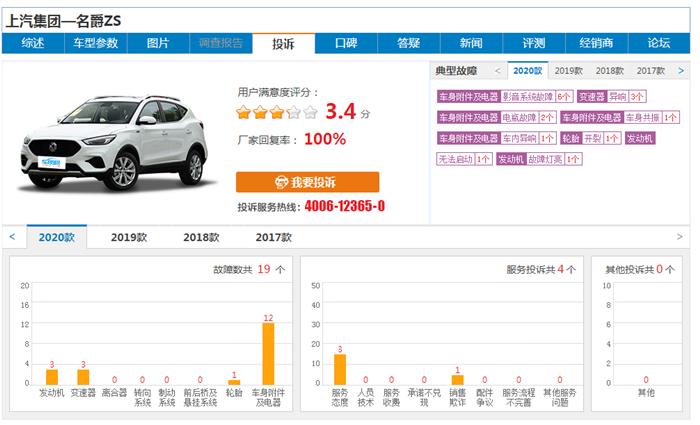Click the 发动机 bar in fault chart
The width and height of the screenshot is (700, 425).
click(52, 377)
